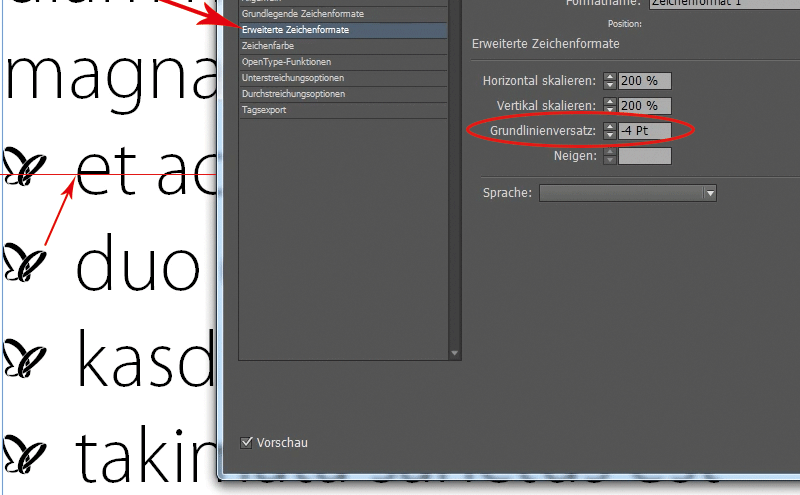This screenshot has width=800, height=495.
Task: Increase Vertikal skalieren with up arrow
Action: pos(610,102)
